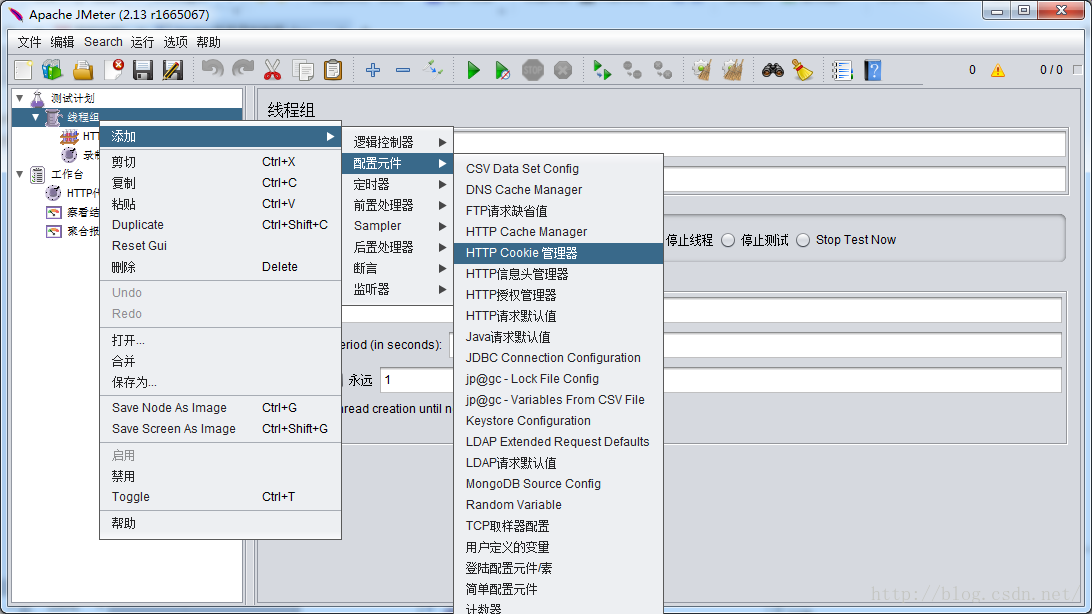Viewport: 1092px width, 614px height.
Task: Click the Clear All double broom icon
Action: [x=733, y=70]
